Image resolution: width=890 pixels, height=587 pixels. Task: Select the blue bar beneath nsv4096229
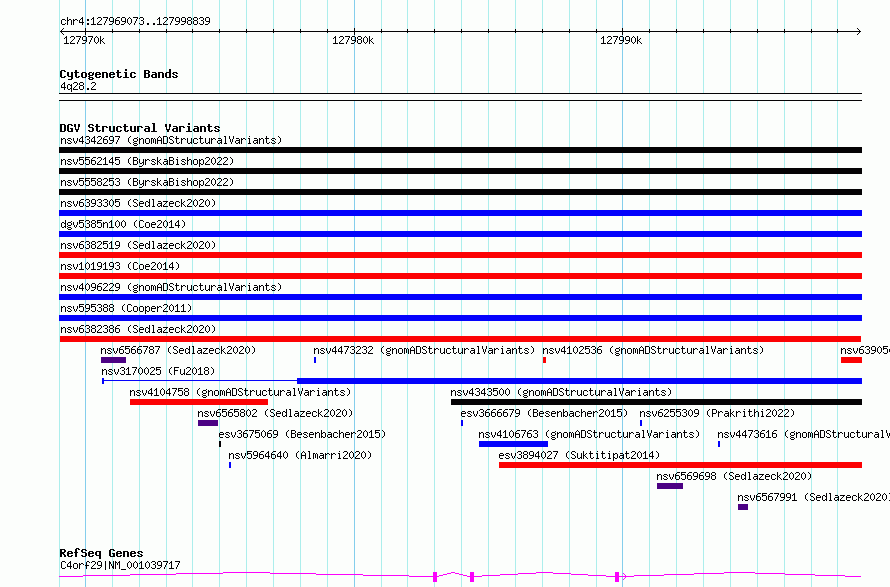[460, 297]
